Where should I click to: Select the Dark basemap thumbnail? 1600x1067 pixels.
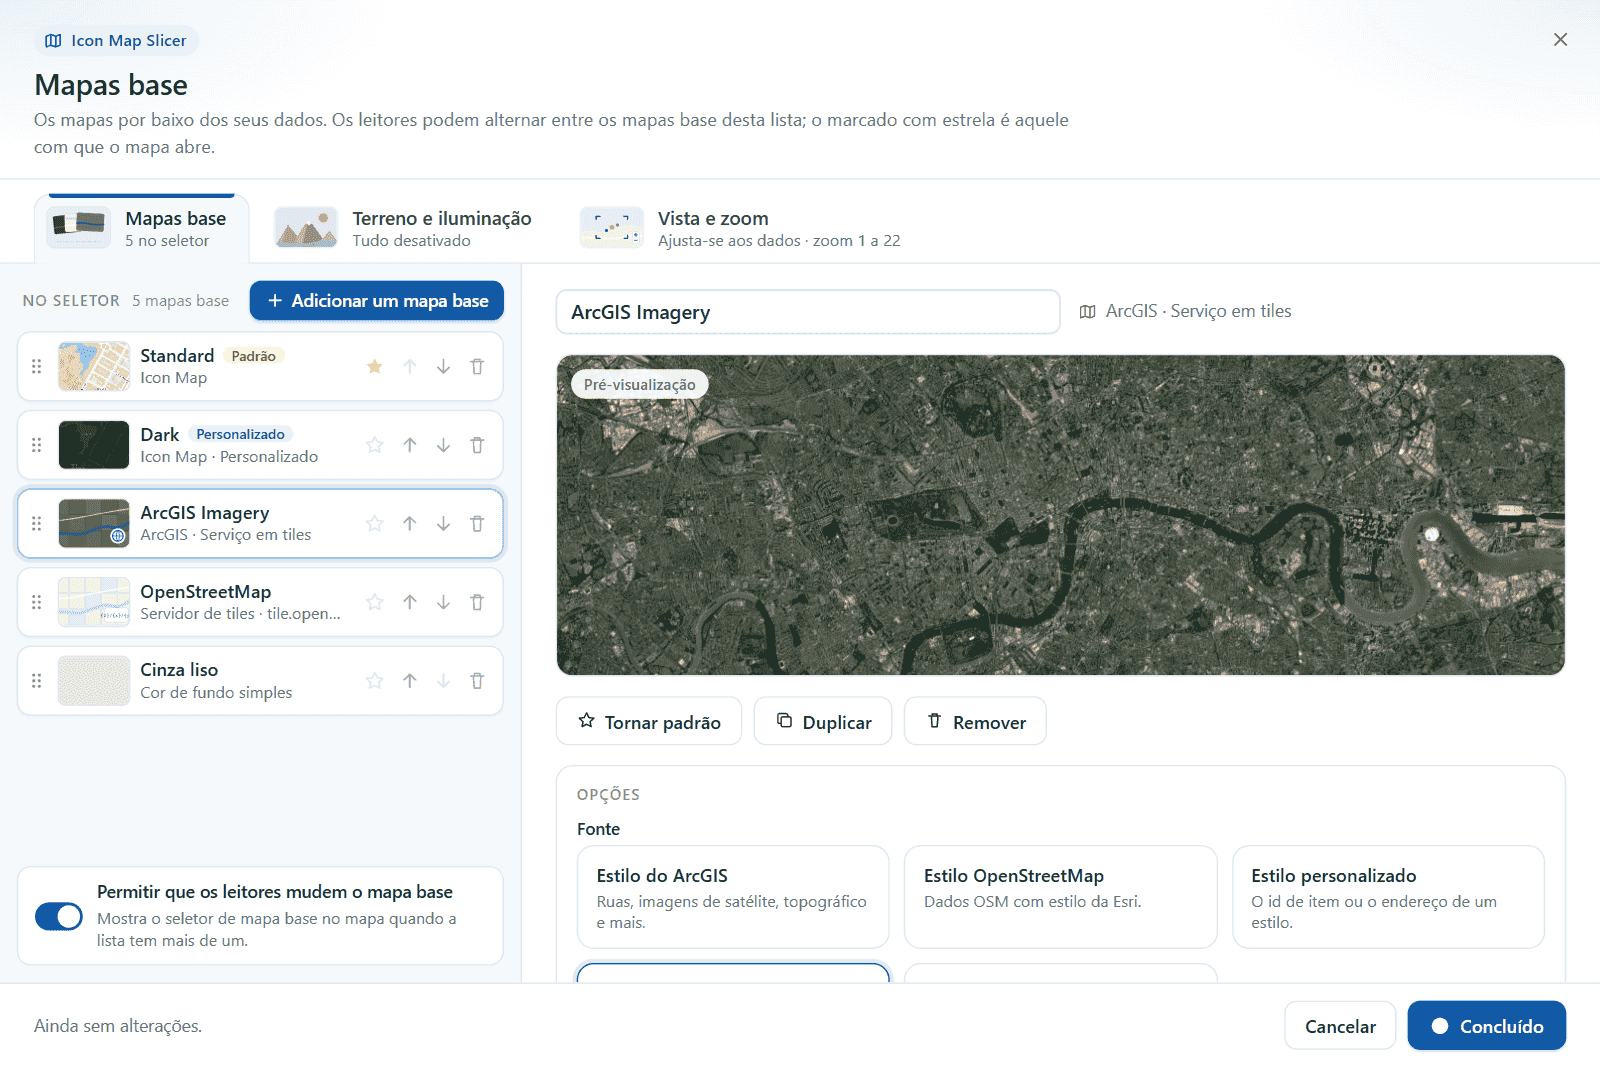tap(94, 445)
